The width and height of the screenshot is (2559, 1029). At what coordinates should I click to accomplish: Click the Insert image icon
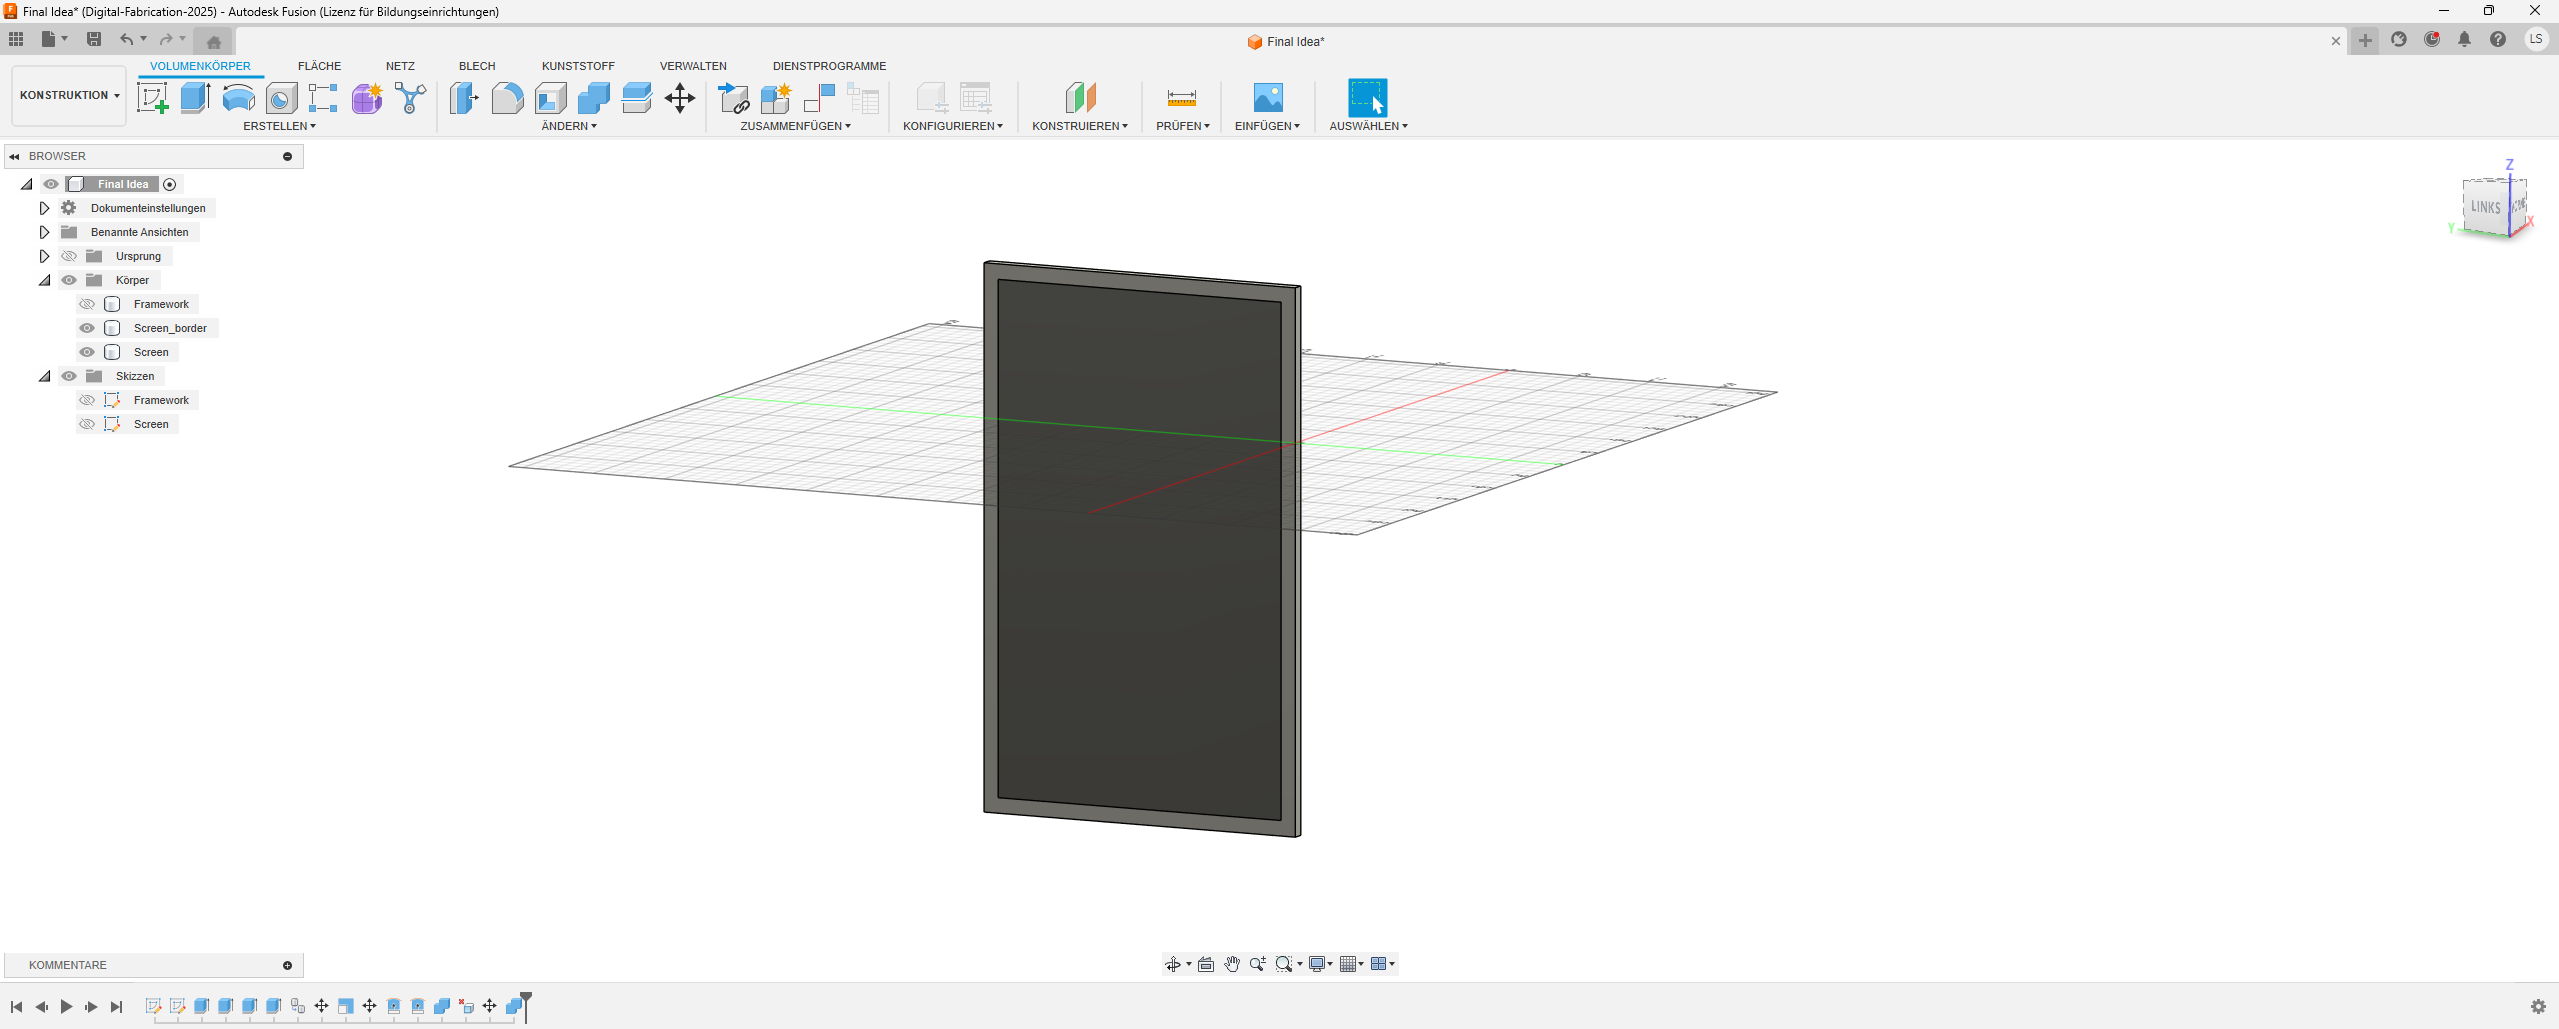1267,98
